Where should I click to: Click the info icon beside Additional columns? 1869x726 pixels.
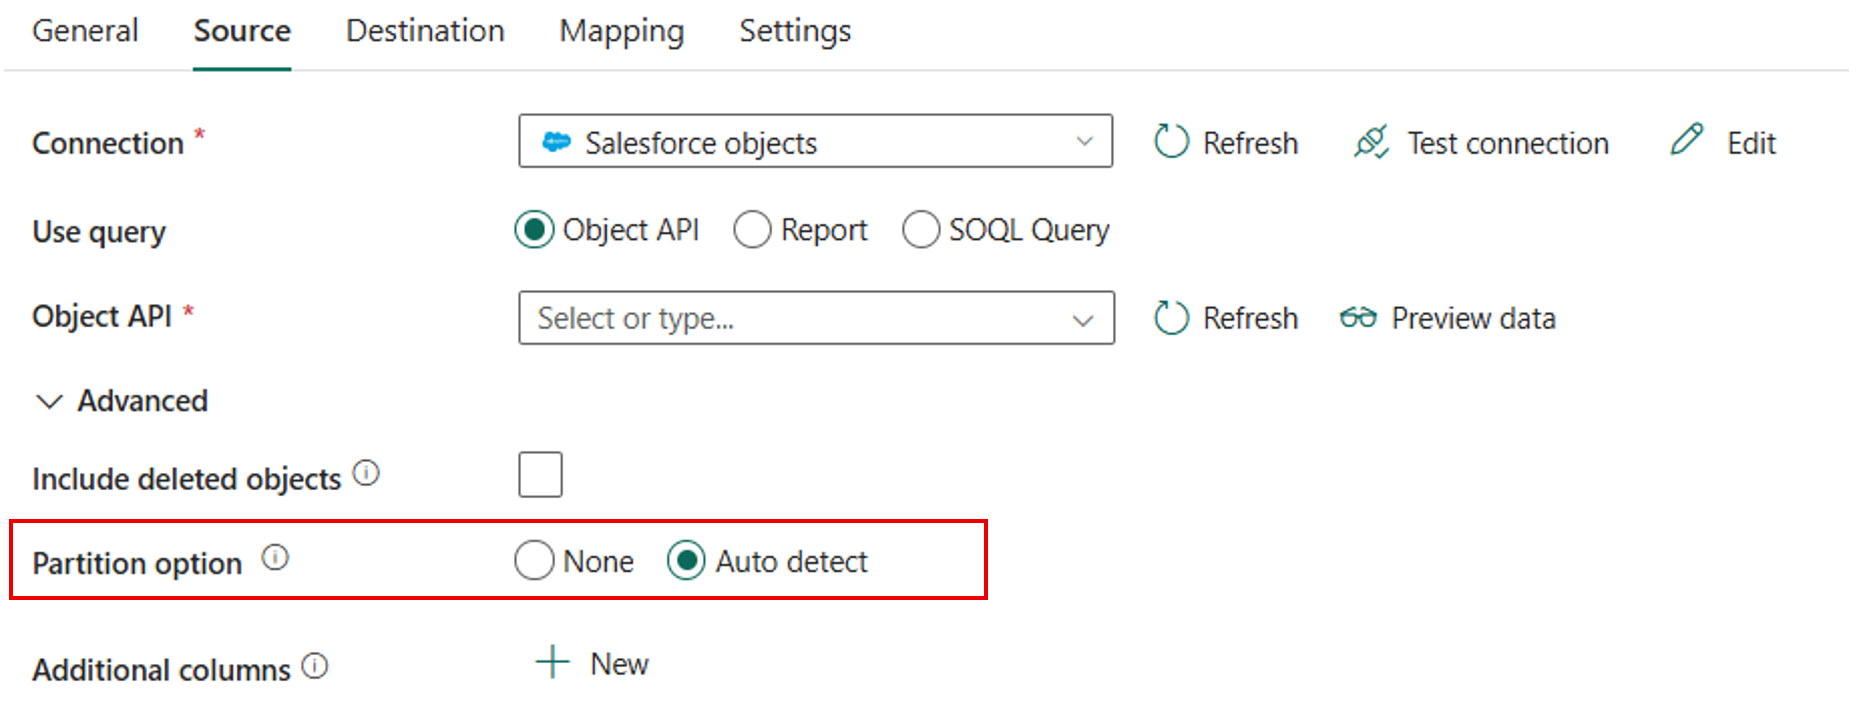pyautogui.click(x=315, y=664)
